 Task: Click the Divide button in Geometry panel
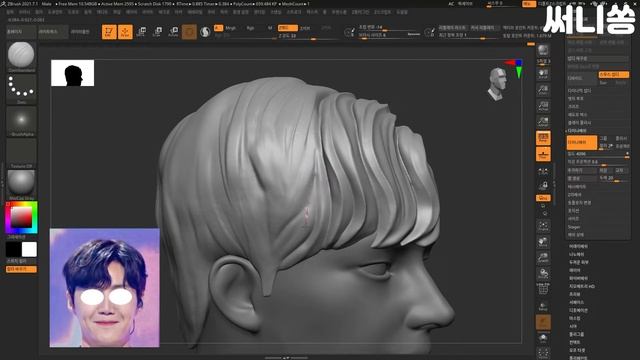click(x=582, y=78)
